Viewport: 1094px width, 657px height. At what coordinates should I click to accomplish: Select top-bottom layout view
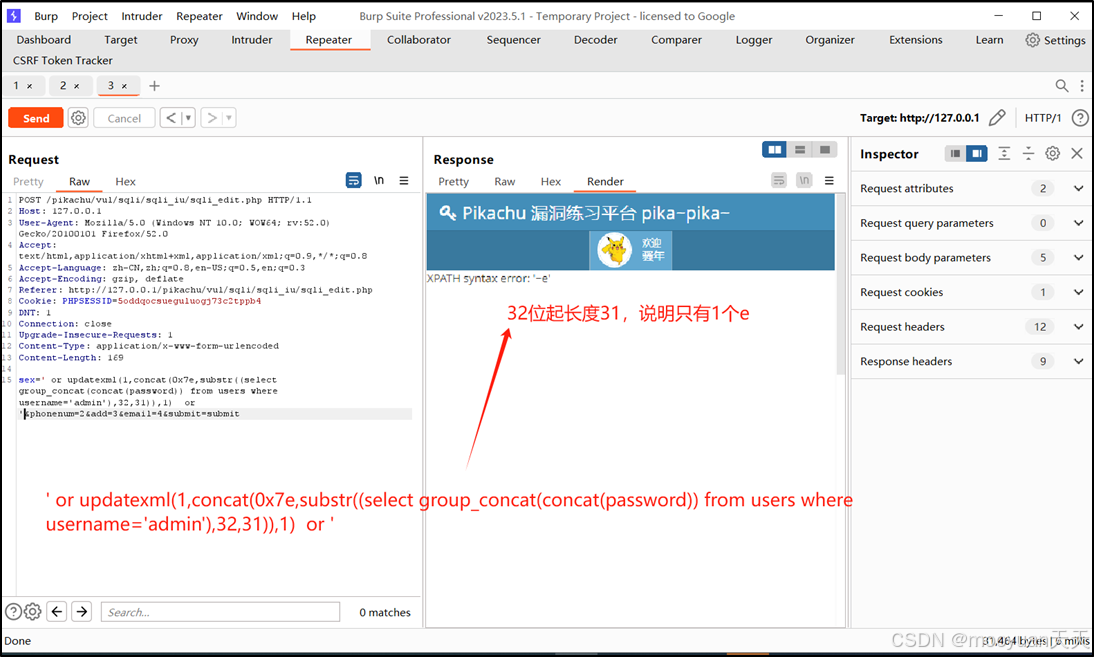click(800, 149)
